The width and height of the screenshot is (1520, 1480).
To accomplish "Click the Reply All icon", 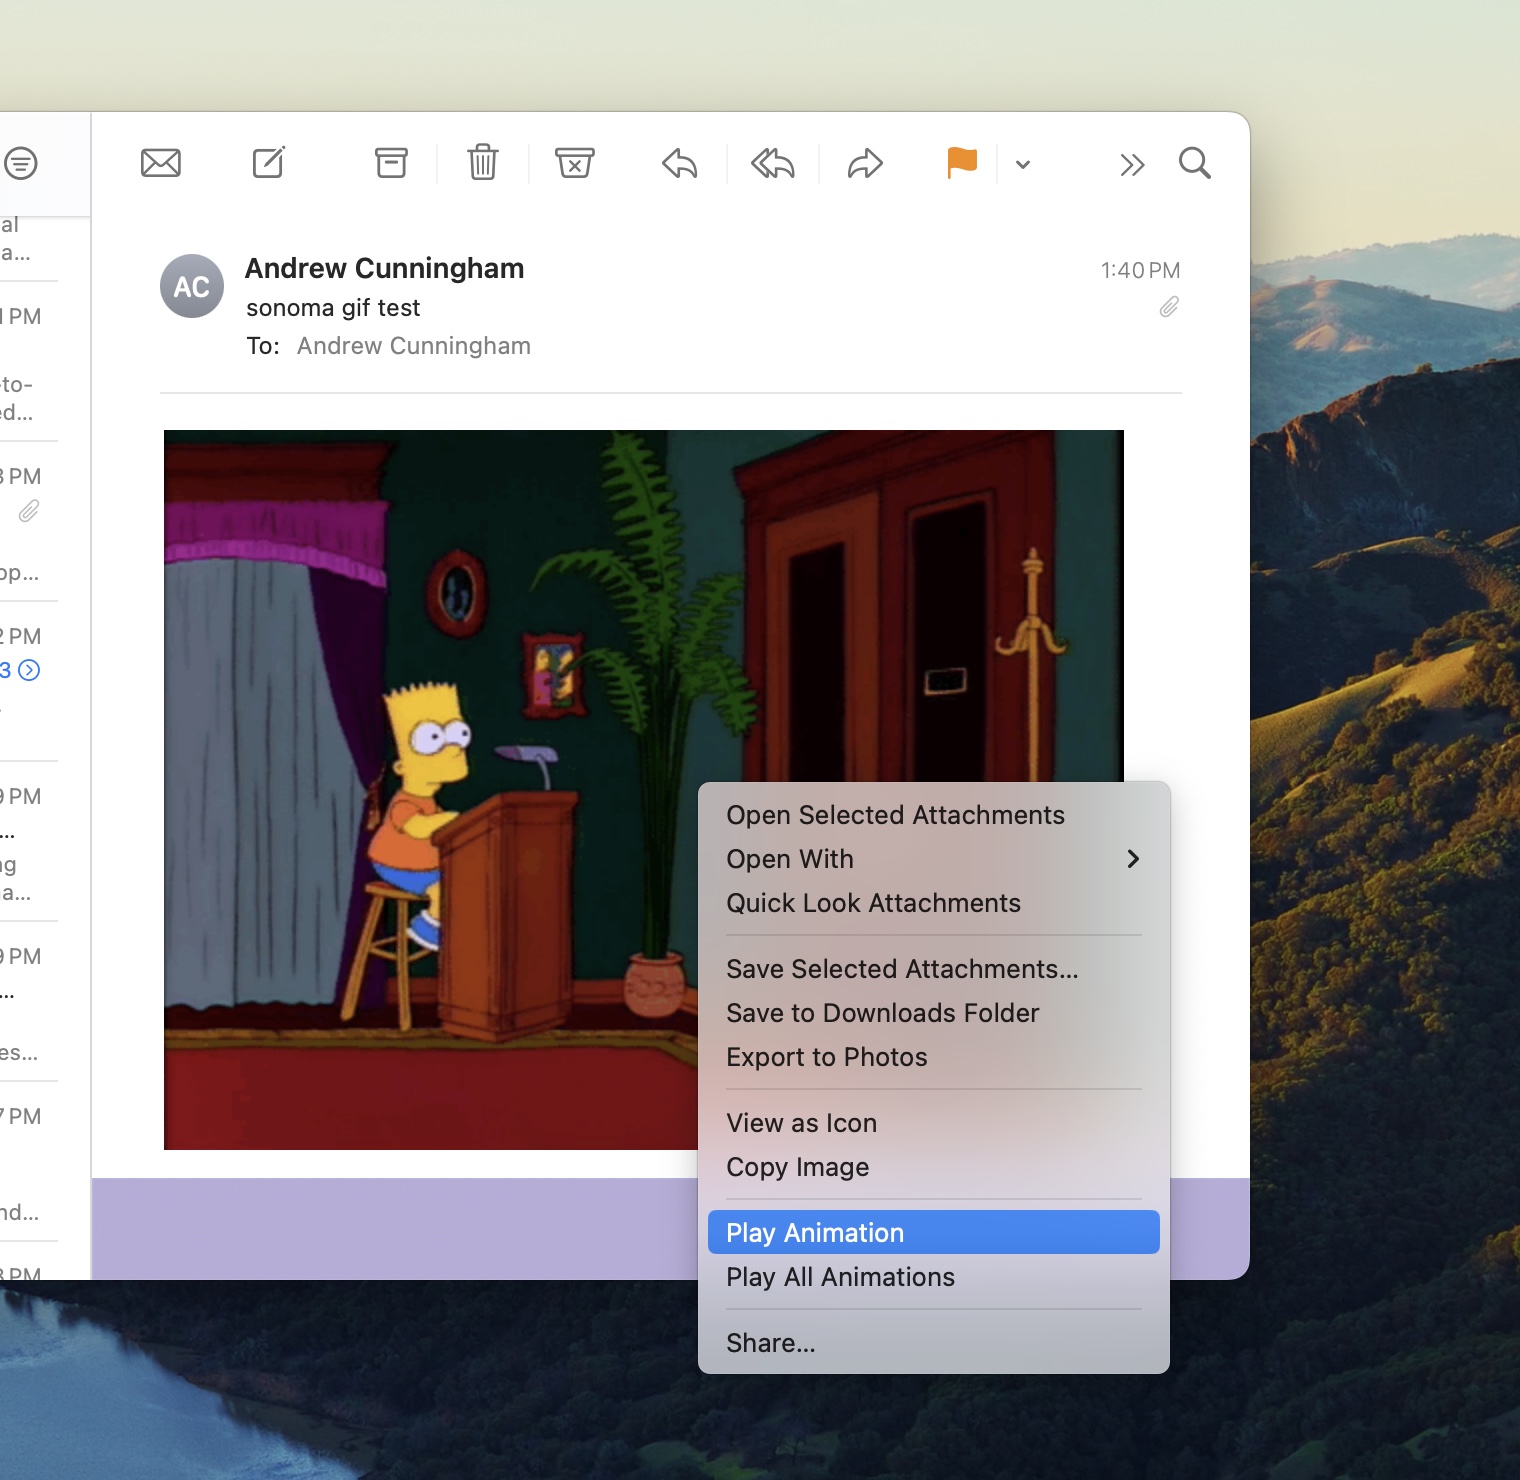I will tap(773, 163).
